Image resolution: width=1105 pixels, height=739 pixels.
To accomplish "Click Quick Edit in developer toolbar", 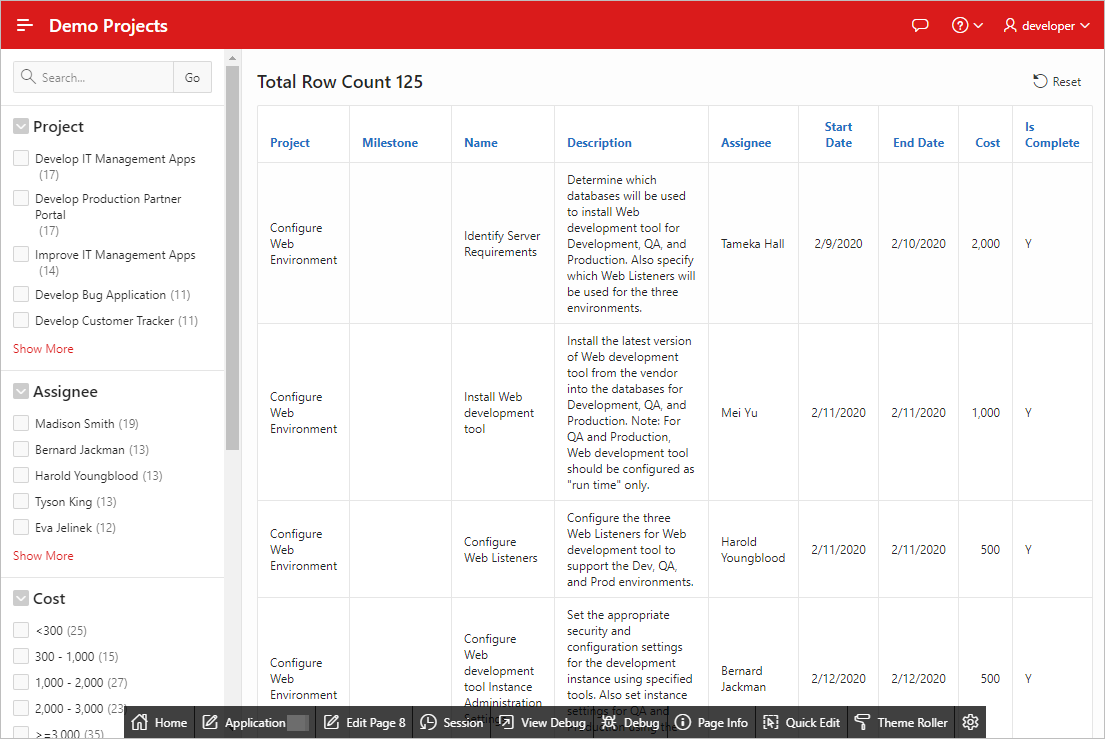I will click(801, 722).
